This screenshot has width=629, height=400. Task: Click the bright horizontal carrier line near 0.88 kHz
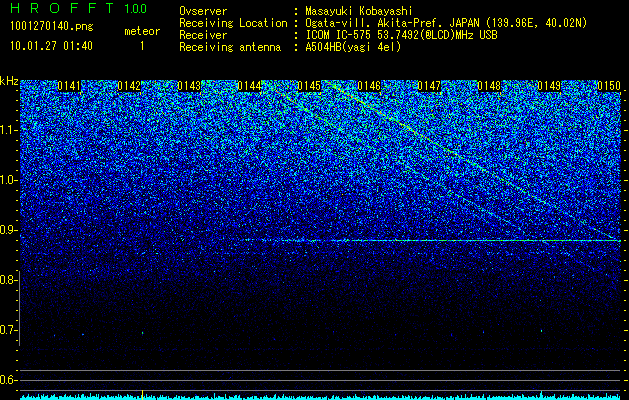pyautogui.click(x=431, y=241)
